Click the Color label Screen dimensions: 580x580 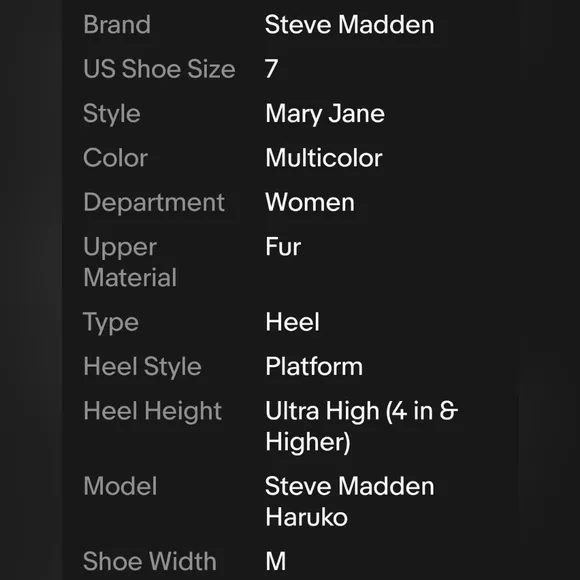click(115, 158)
